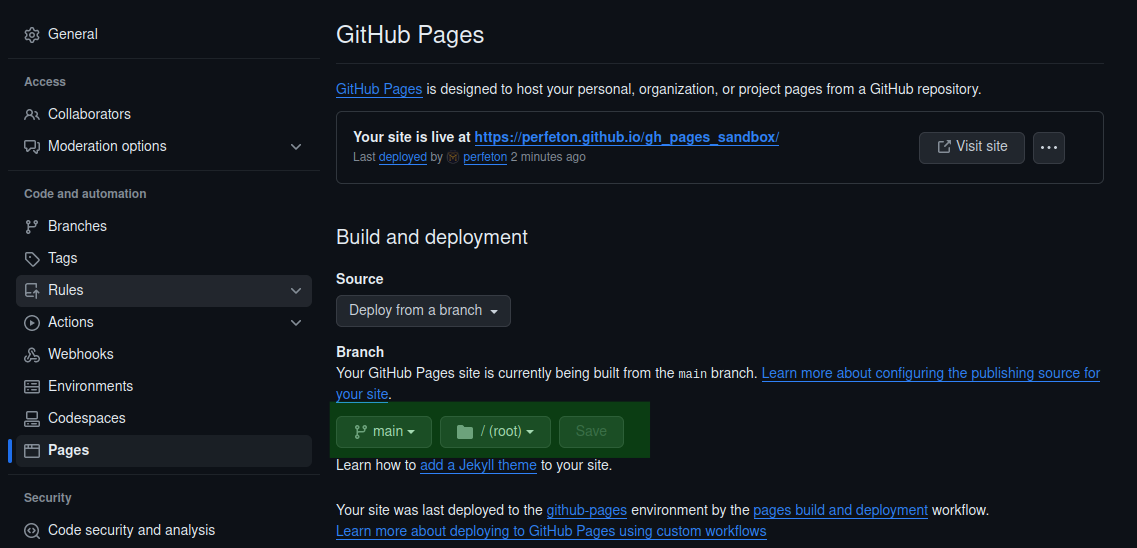Open Tags settings item

[x=164, y=258]
